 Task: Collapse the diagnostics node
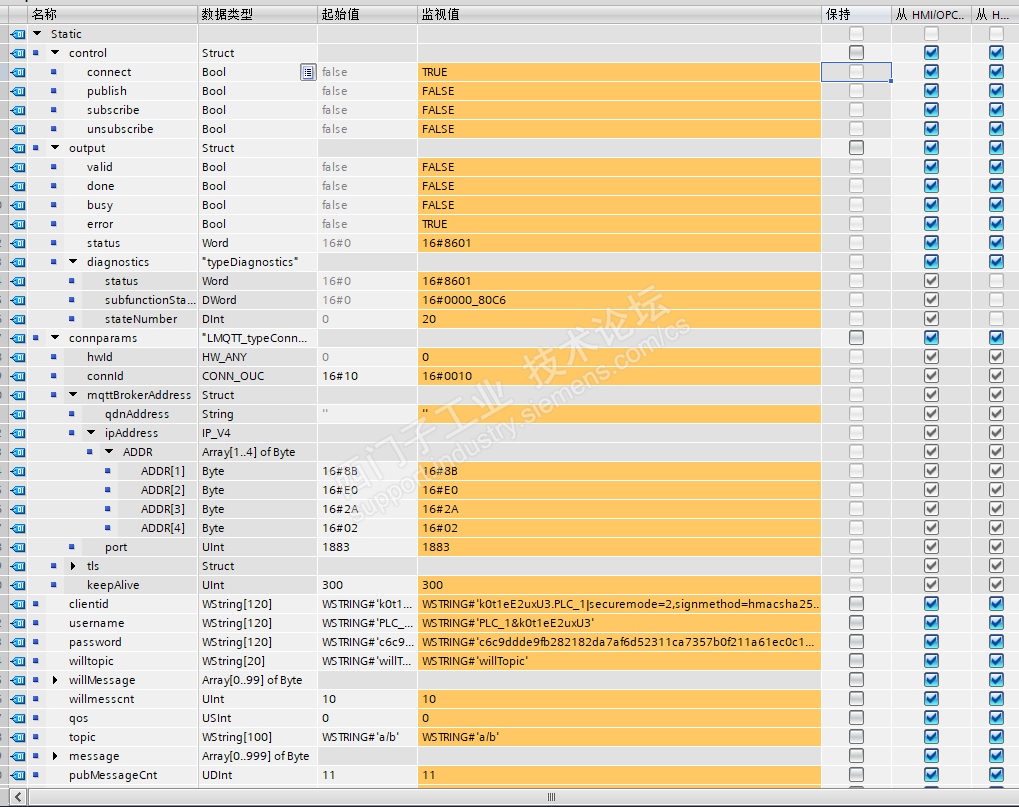click(x=73, y=262)
